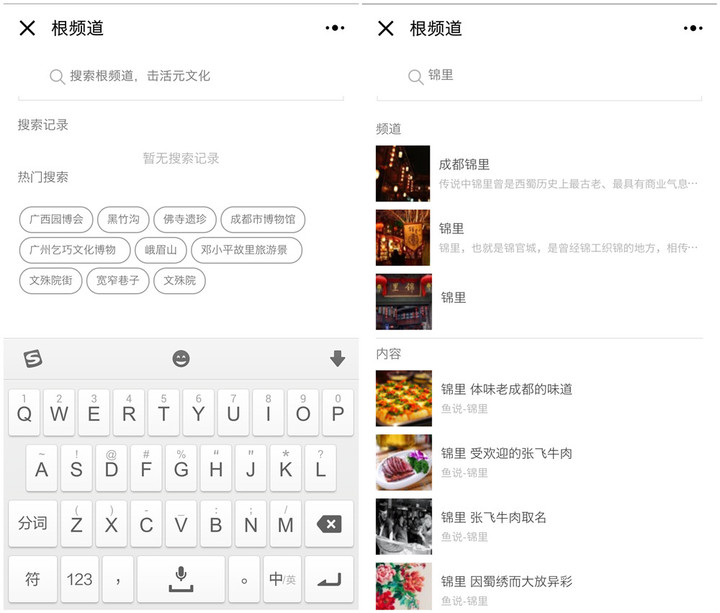Close the left 根频道 search screen

pyautogui.click(x=27, y=28)
